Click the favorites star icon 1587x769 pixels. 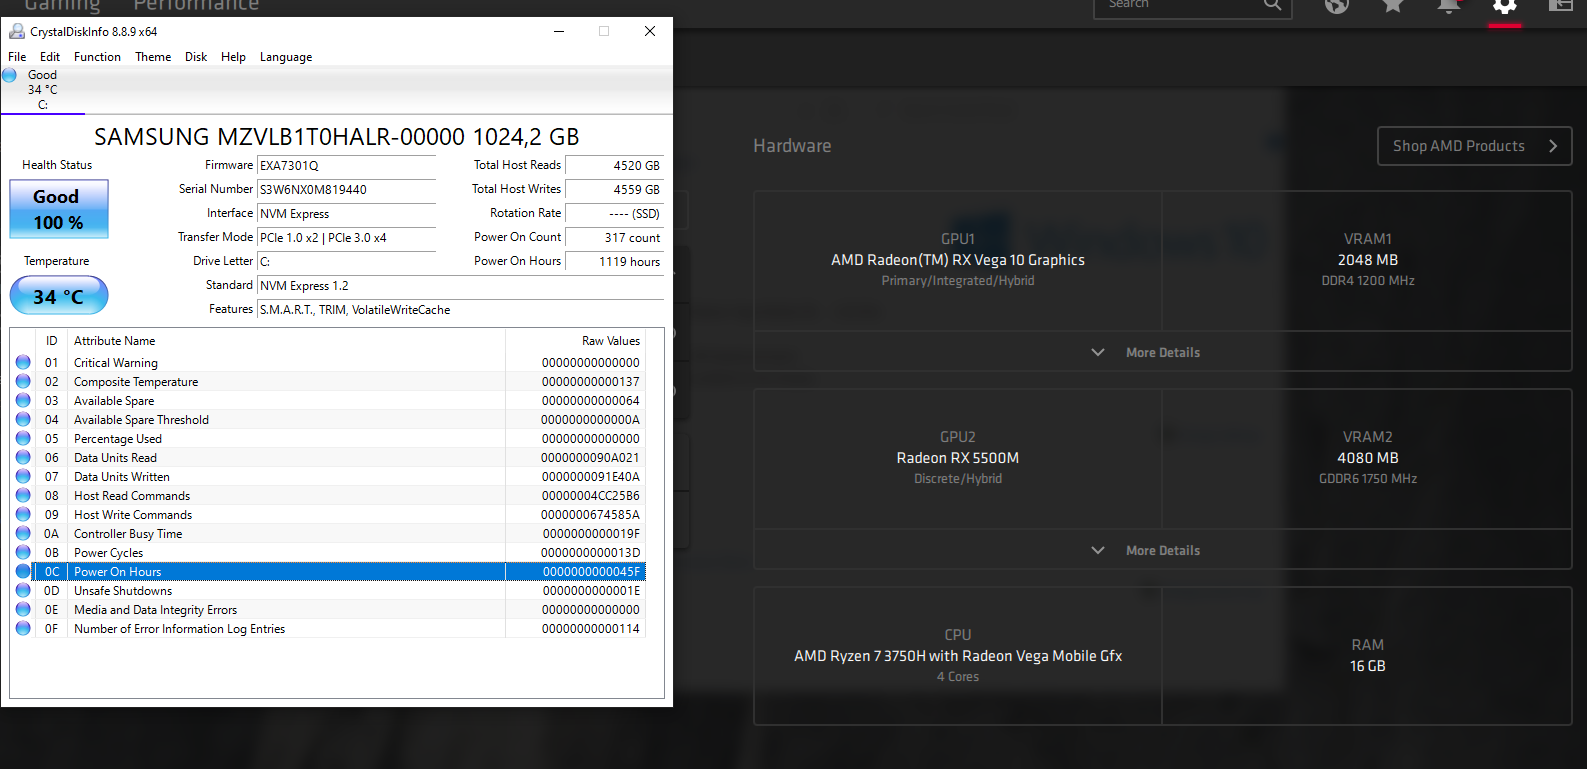(x=1392, y=6)
